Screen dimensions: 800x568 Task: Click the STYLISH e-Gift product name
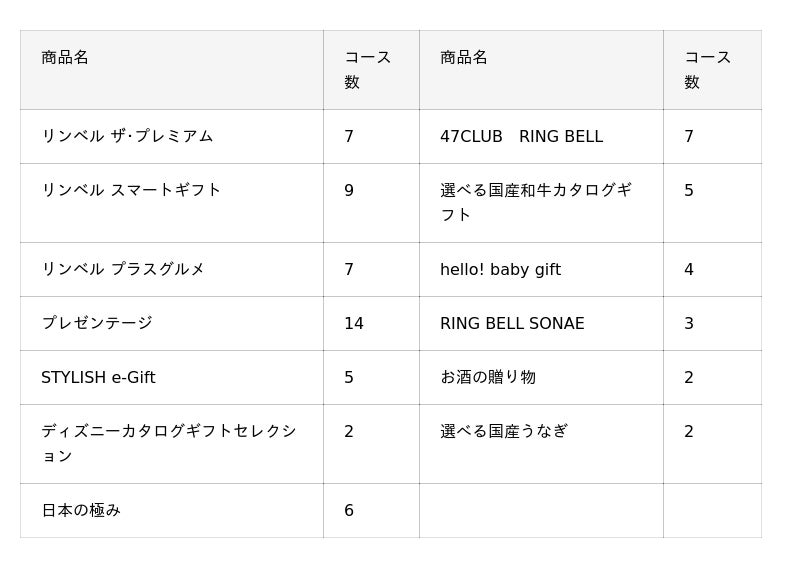(x=98, y=377)
